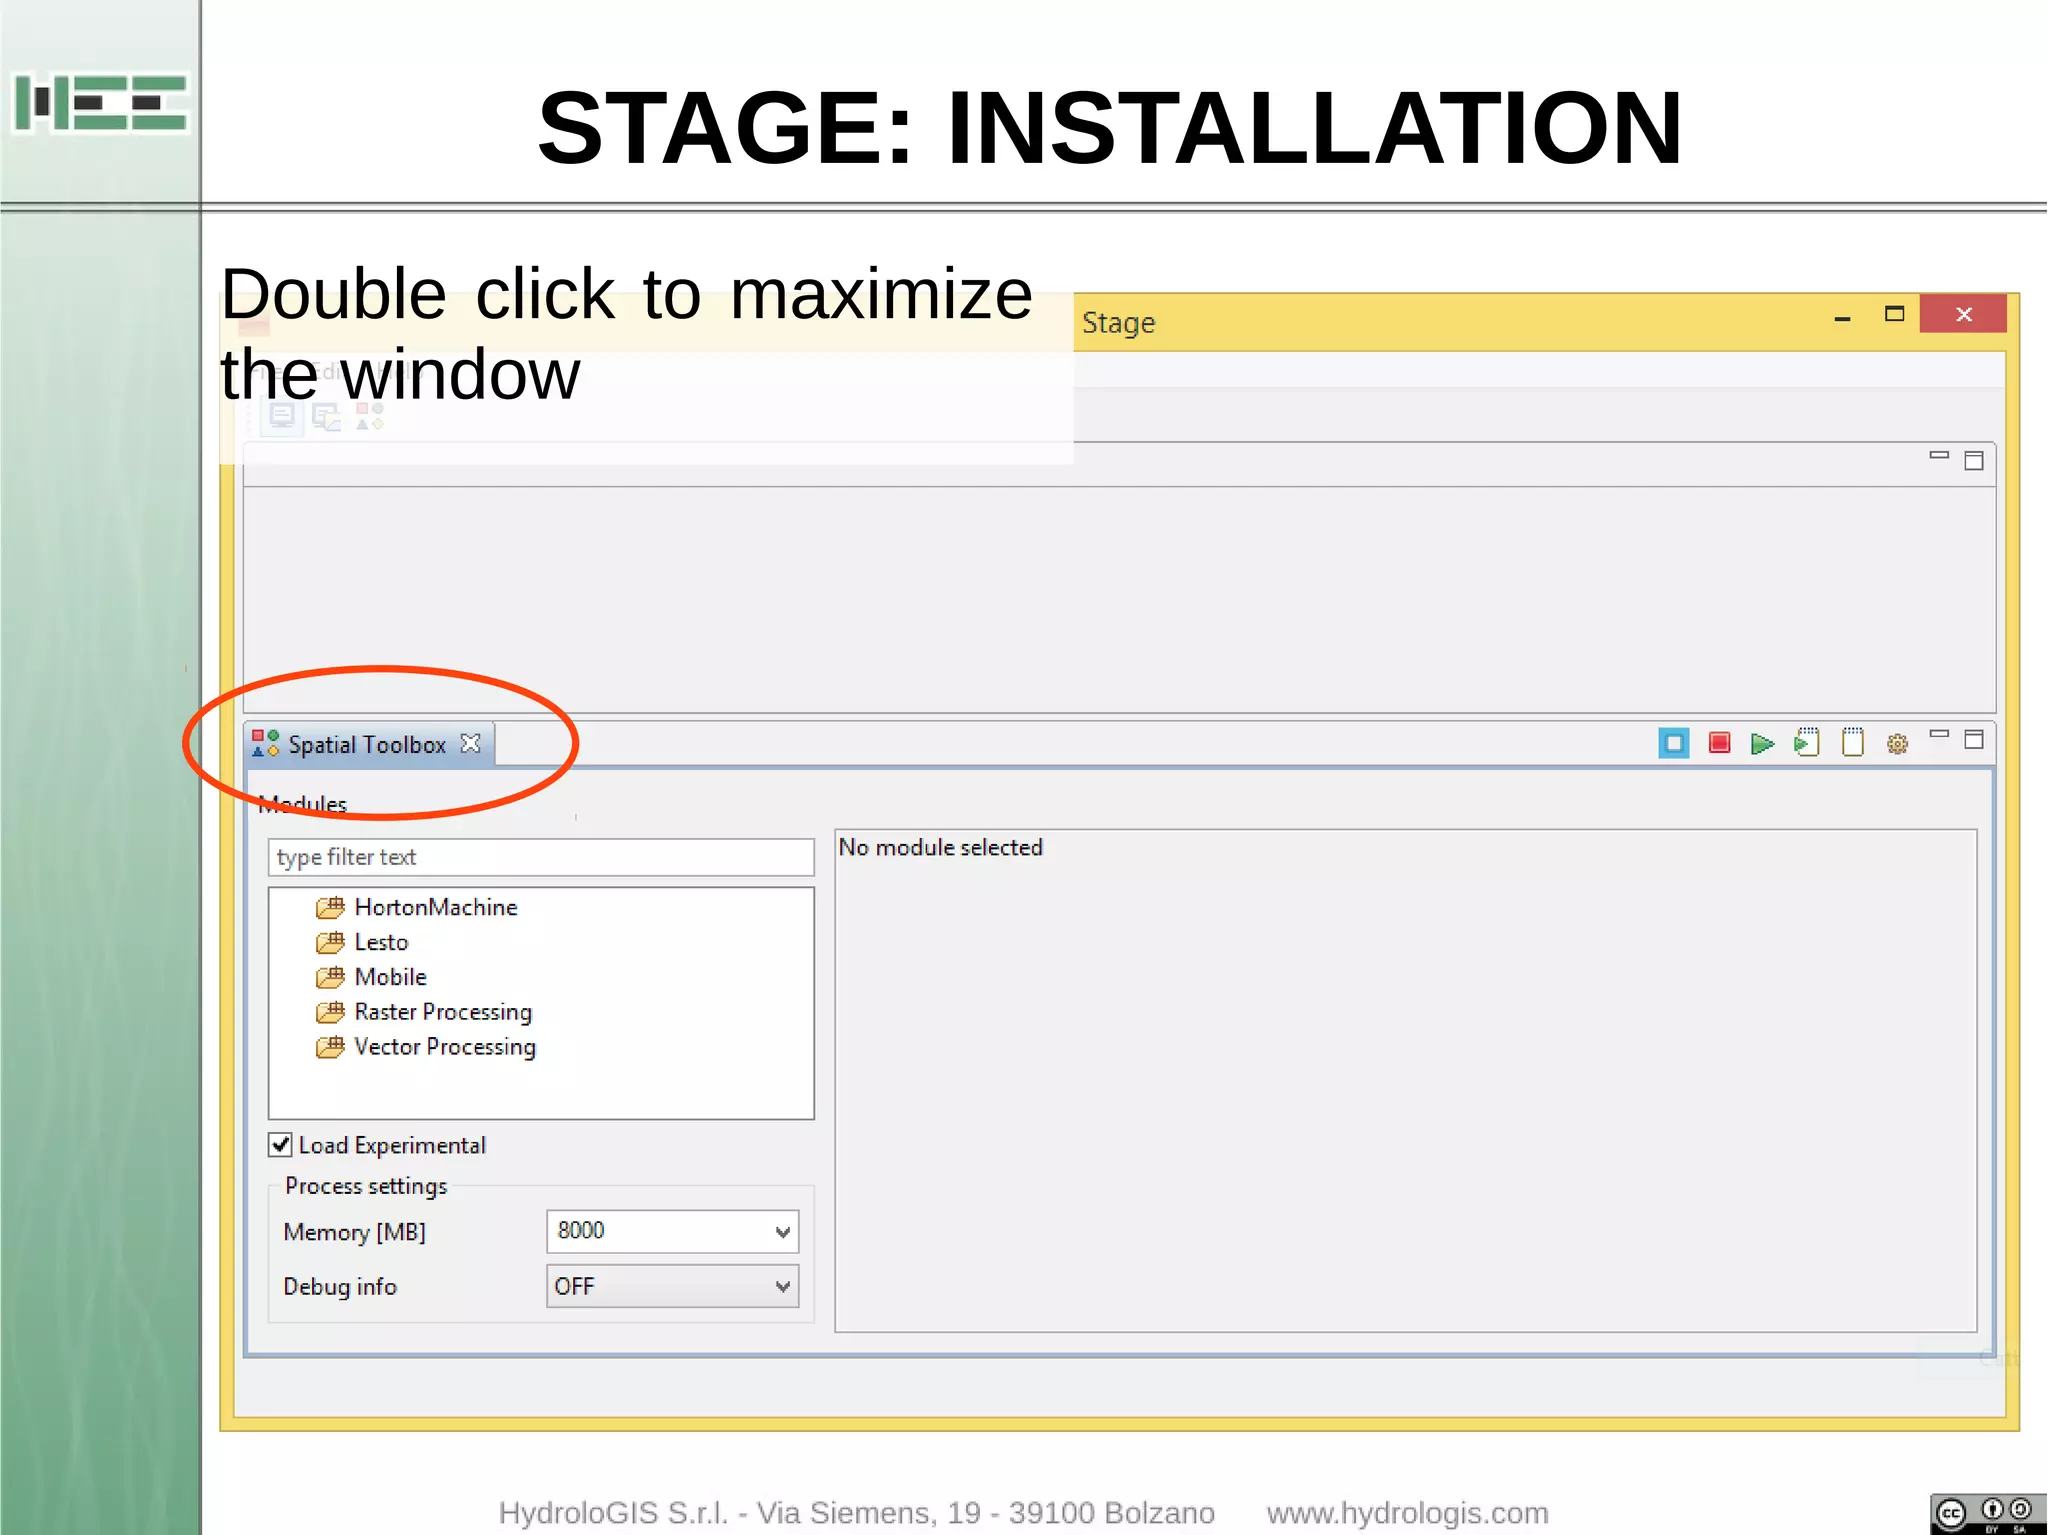Screen dimensions: 2048x1535
Task: Click the Raster Processing folder icon
Action: point(330,1012)
